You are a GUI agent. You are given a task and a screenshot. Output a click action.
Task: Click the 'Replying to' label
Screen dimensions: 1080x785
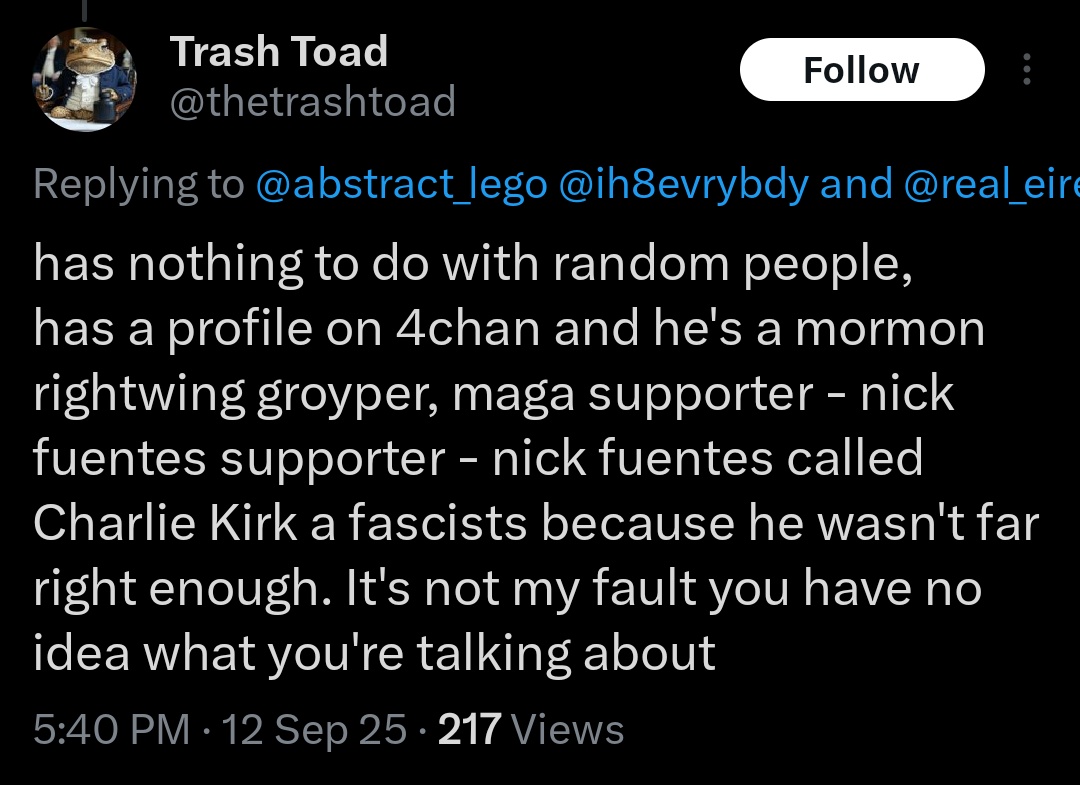(x=138, y=185)
